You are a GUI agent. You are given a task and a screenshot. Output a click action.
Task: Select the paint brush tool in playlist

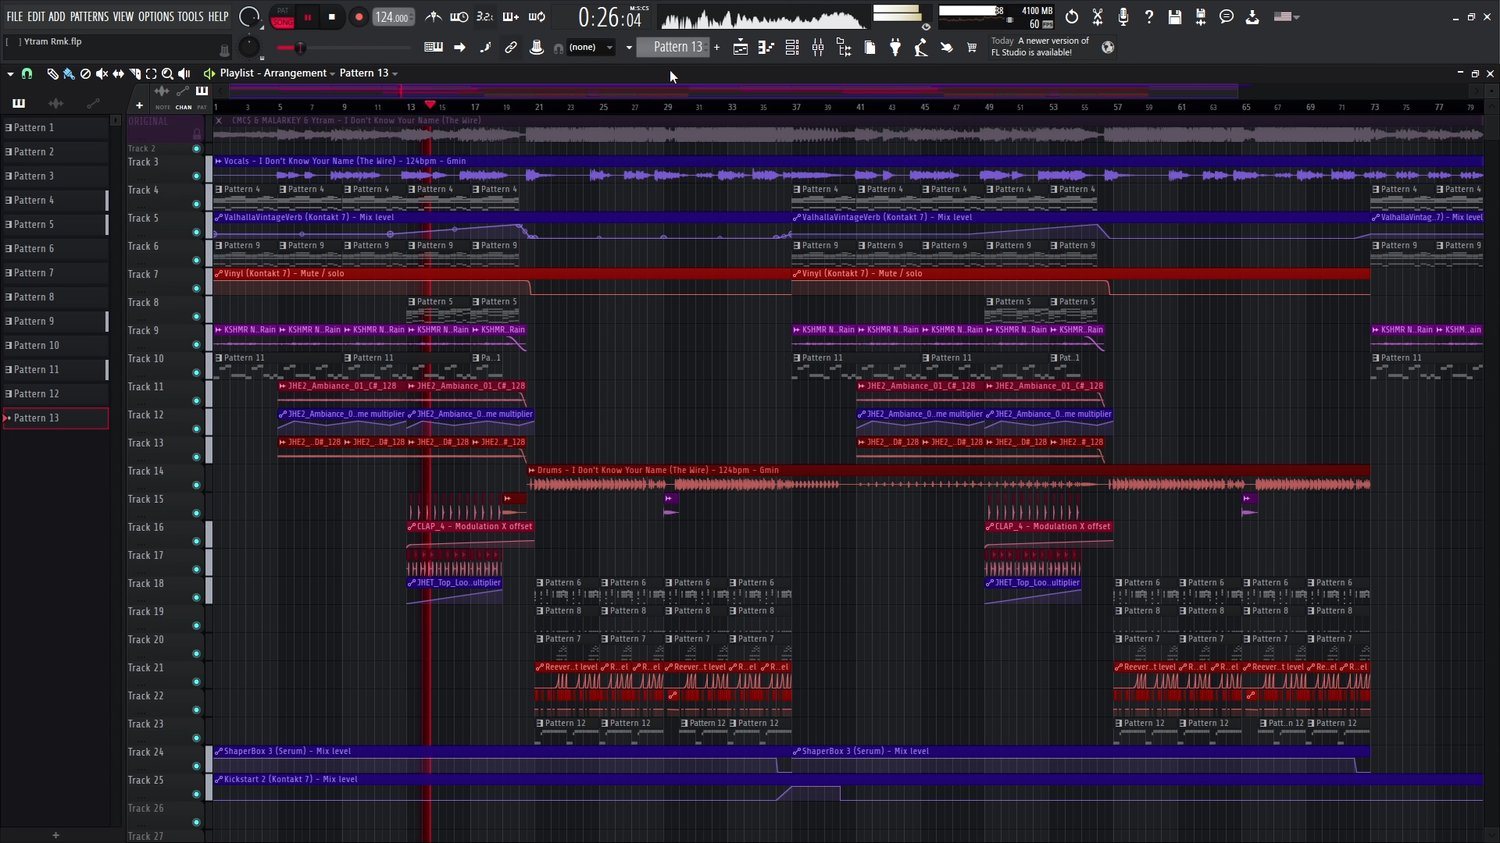pos(68,74)
